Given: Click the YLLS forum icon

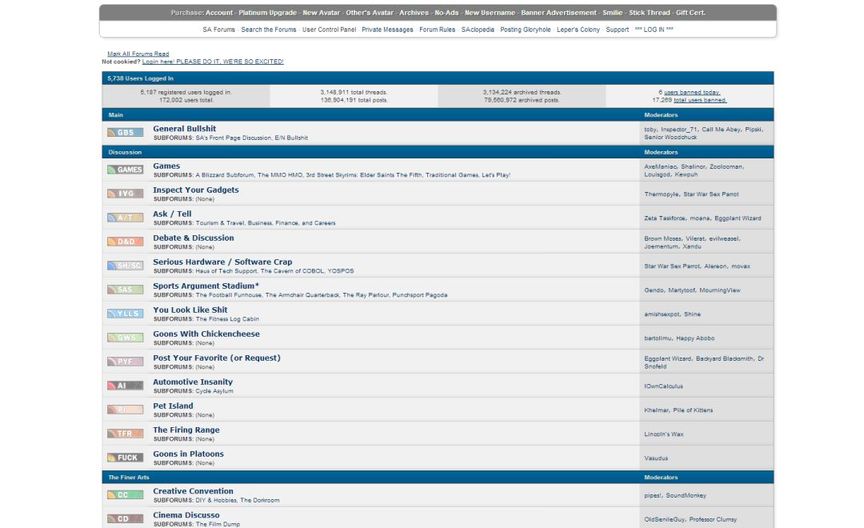Looking at the screenshot, I should click(x=125, y=314).
